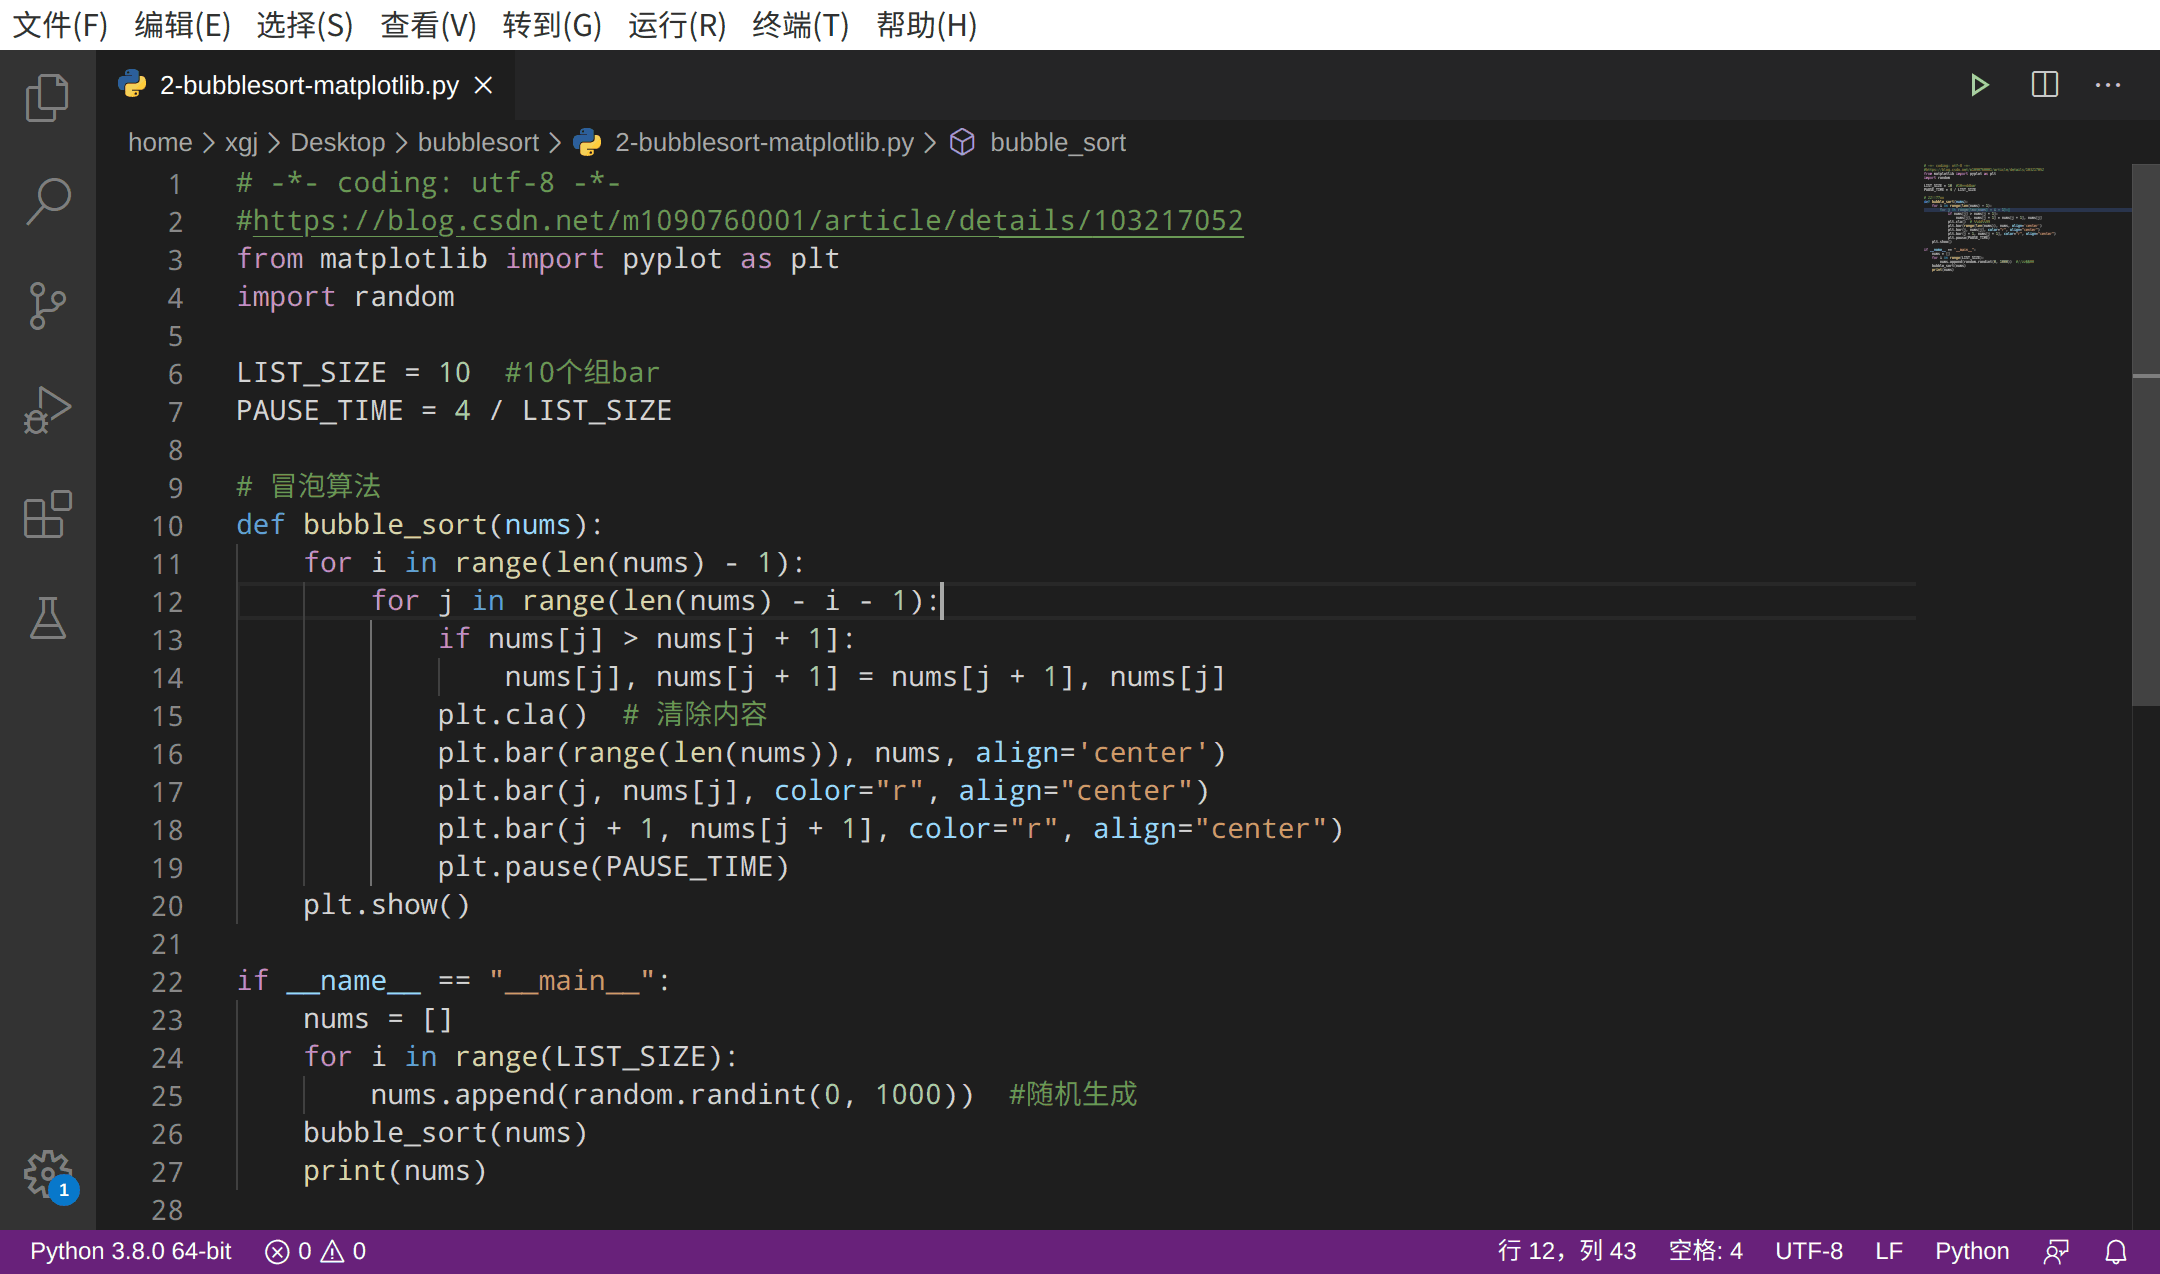Close the 2-bubblesort-matplotlib.py tab
The height and width of the screenshot is (1274, 2160).
[x=483, y=85]
